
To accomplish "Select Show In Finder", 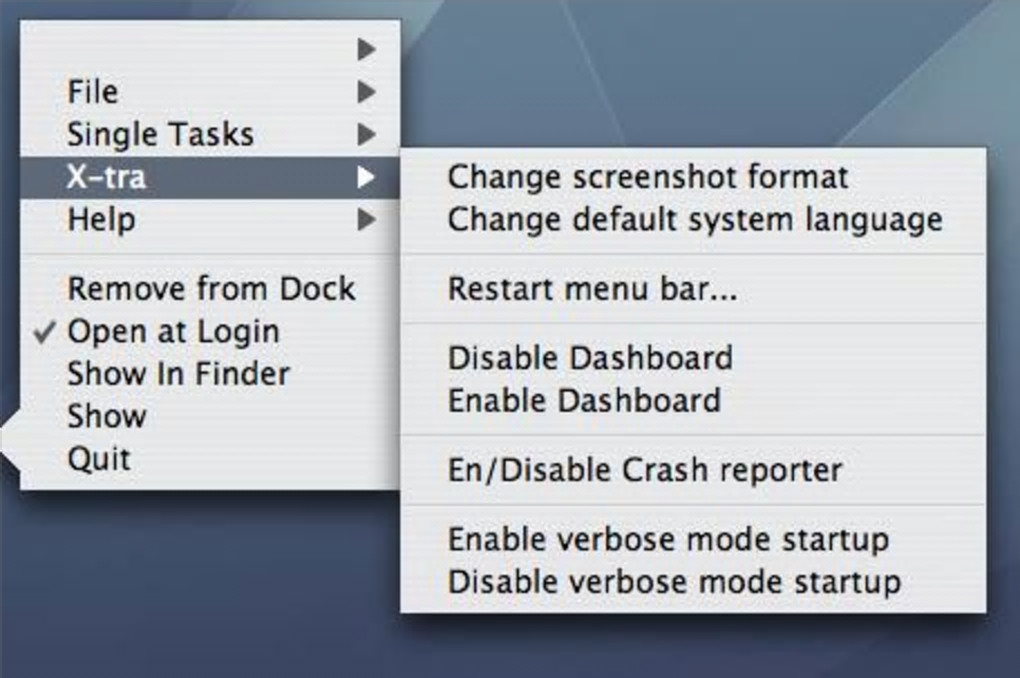I will (x=178, y=374).
